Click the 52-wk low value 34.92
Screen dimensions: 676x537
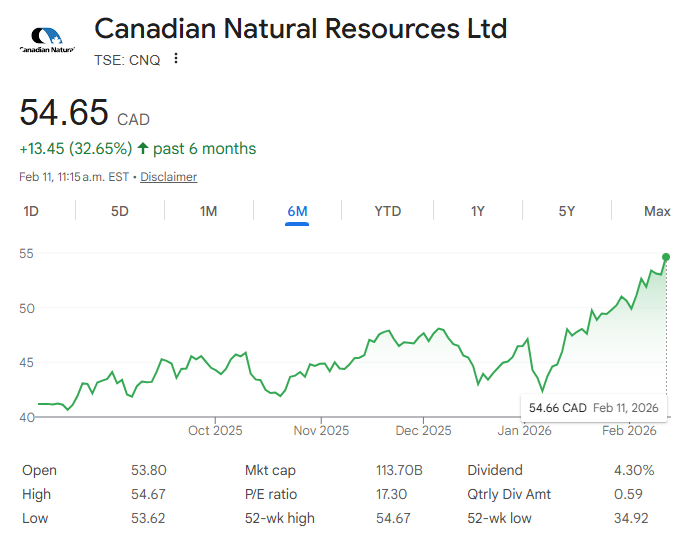632,518
